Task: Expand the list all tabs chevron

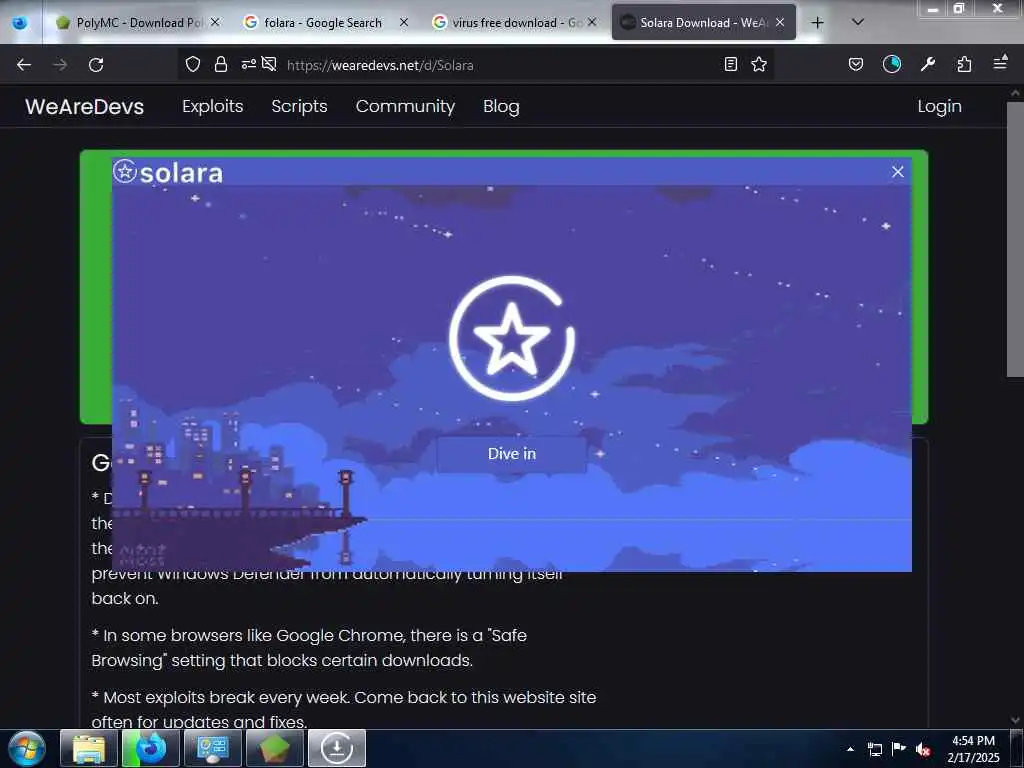Action: pyautogui.click(x=858, y=22)
